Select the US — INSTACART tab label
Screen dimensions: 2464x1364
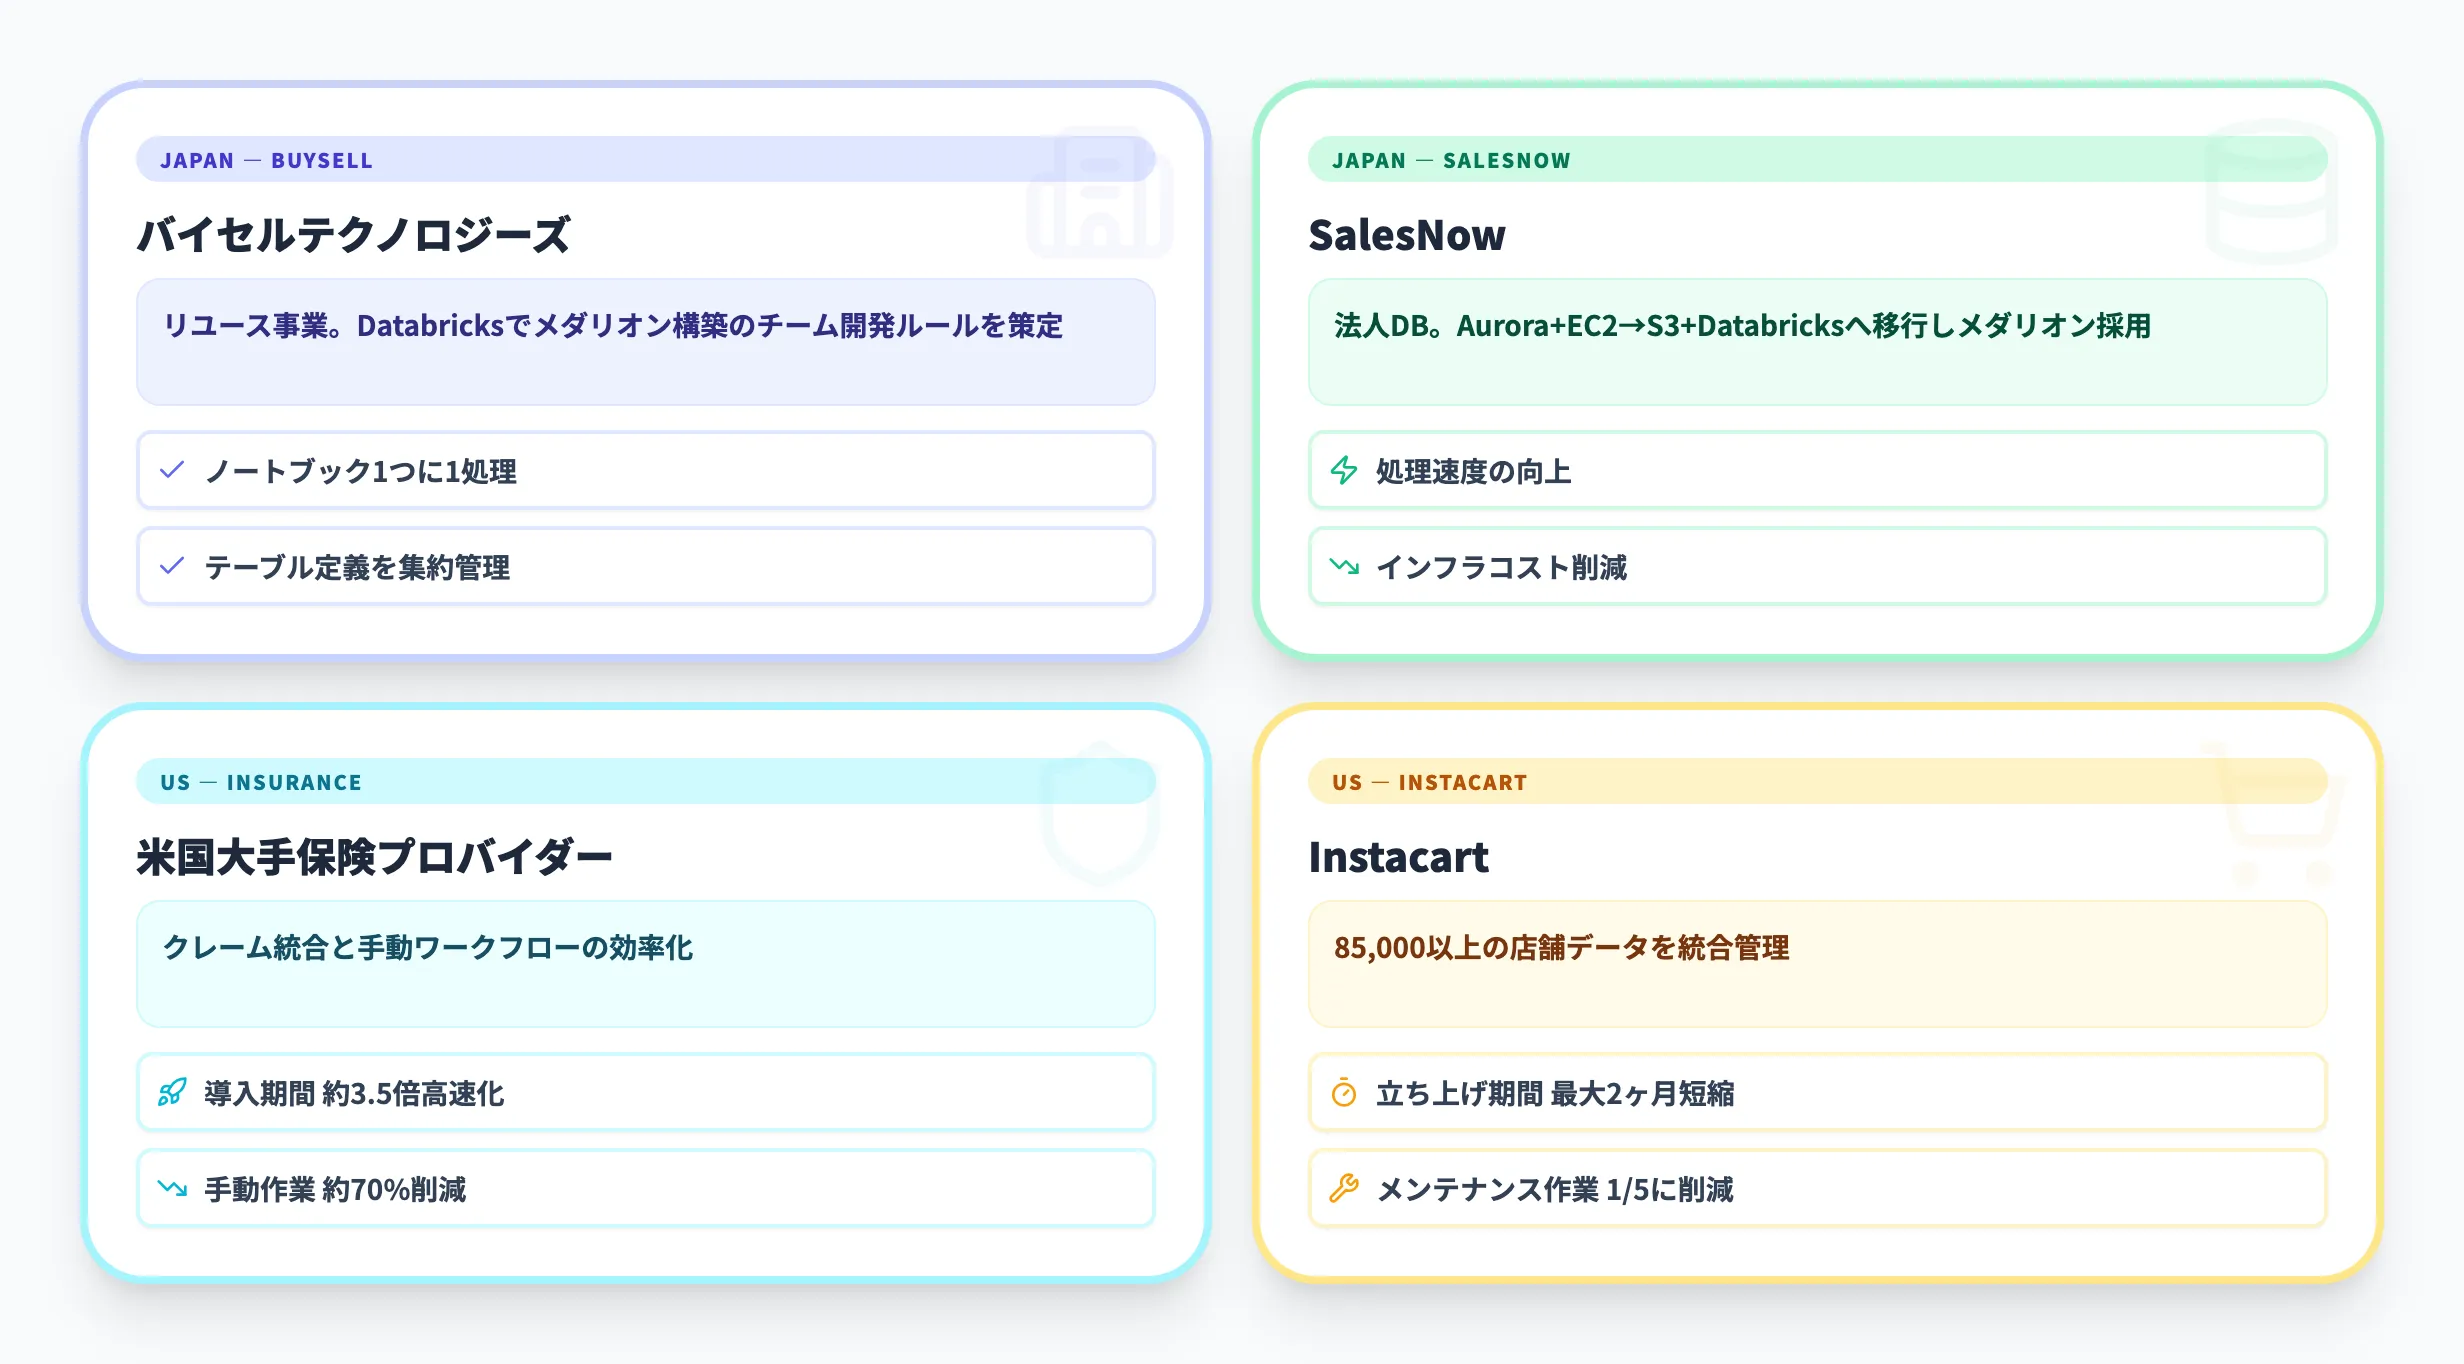[x=1431, y=782]
